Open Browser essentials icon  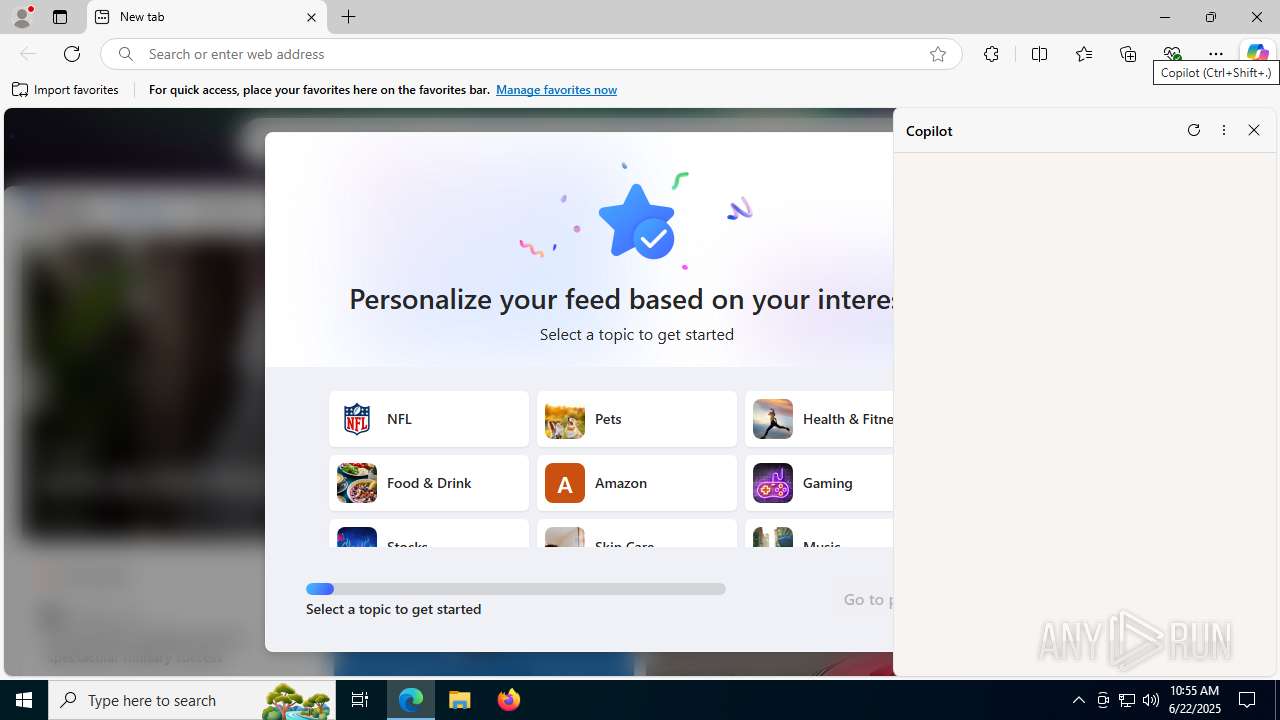point(1172,54)
